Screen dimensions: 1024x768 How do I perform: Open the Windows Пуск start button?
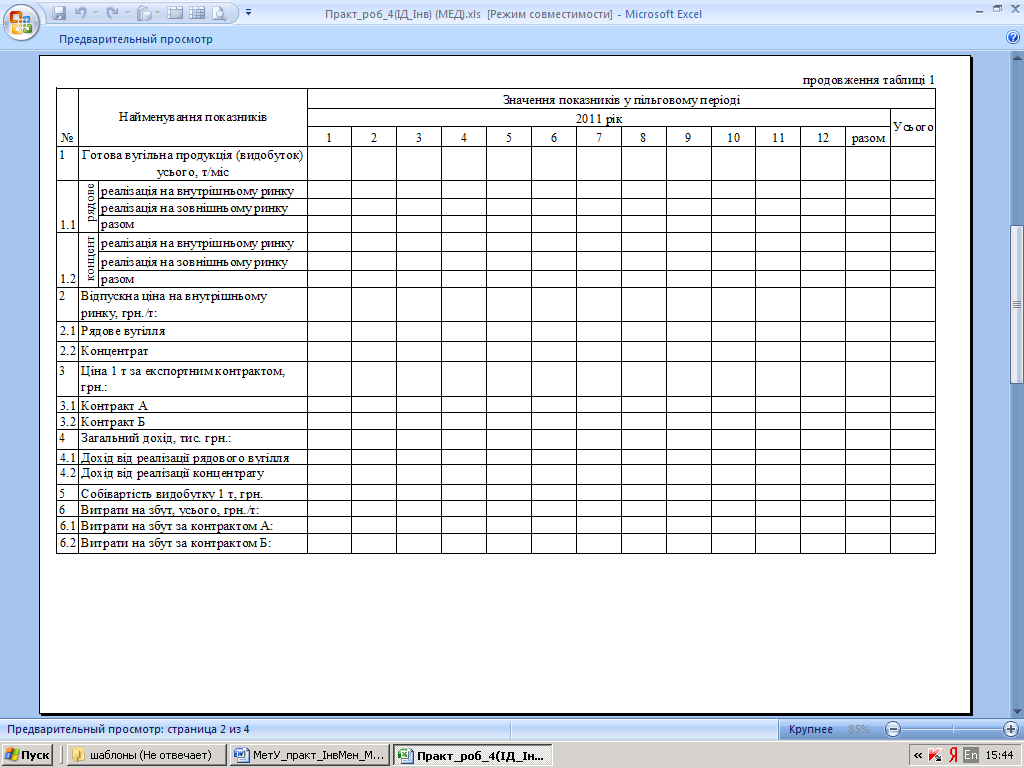27,755
